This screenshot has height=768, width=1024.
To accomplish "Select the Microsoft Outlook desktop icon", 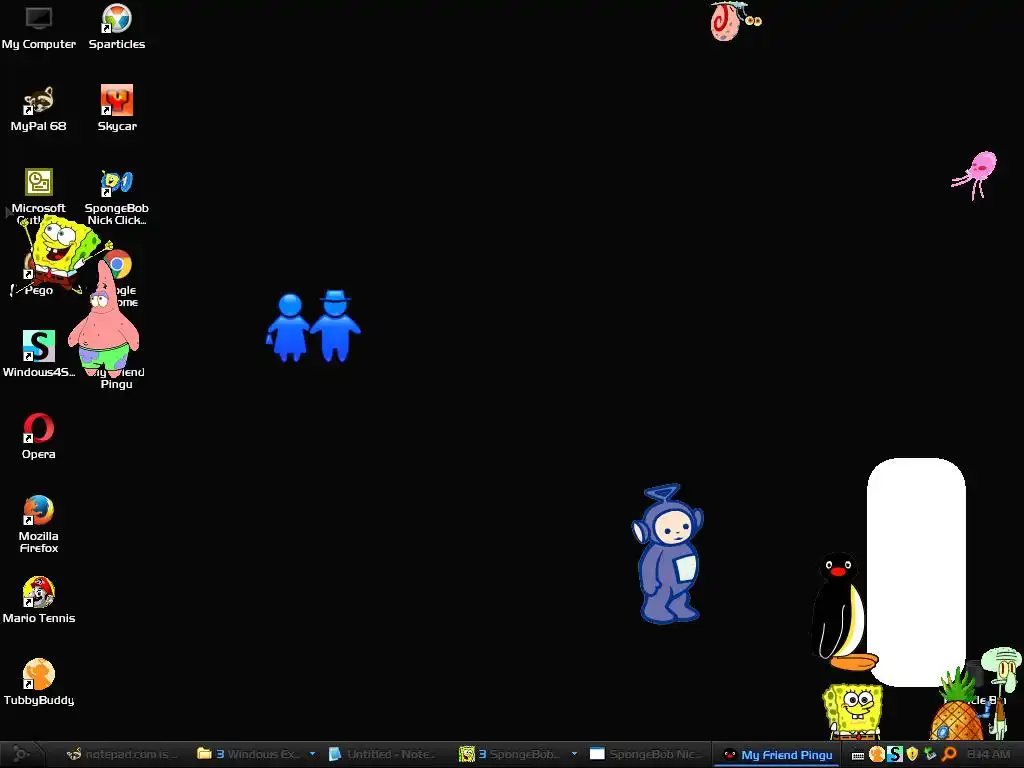I will (x=39, y=189).
